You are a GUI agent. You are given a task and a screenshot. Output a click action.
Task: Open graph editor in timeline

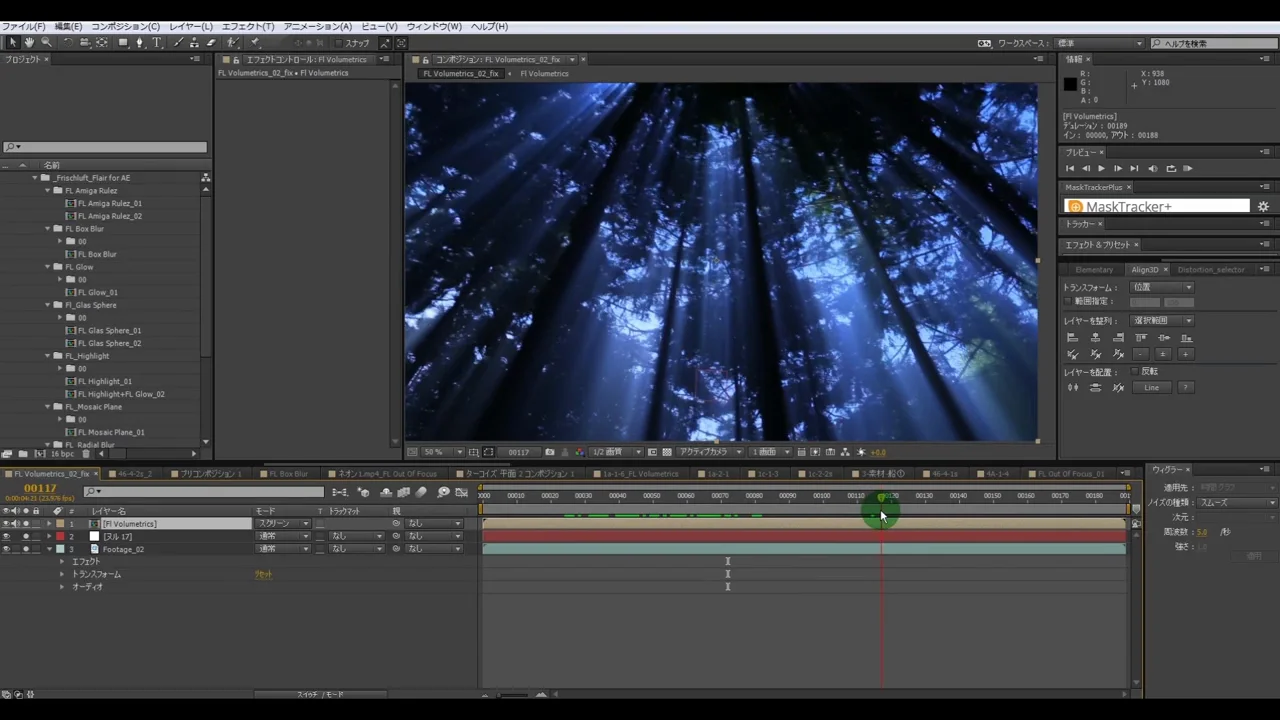point(461,492)
